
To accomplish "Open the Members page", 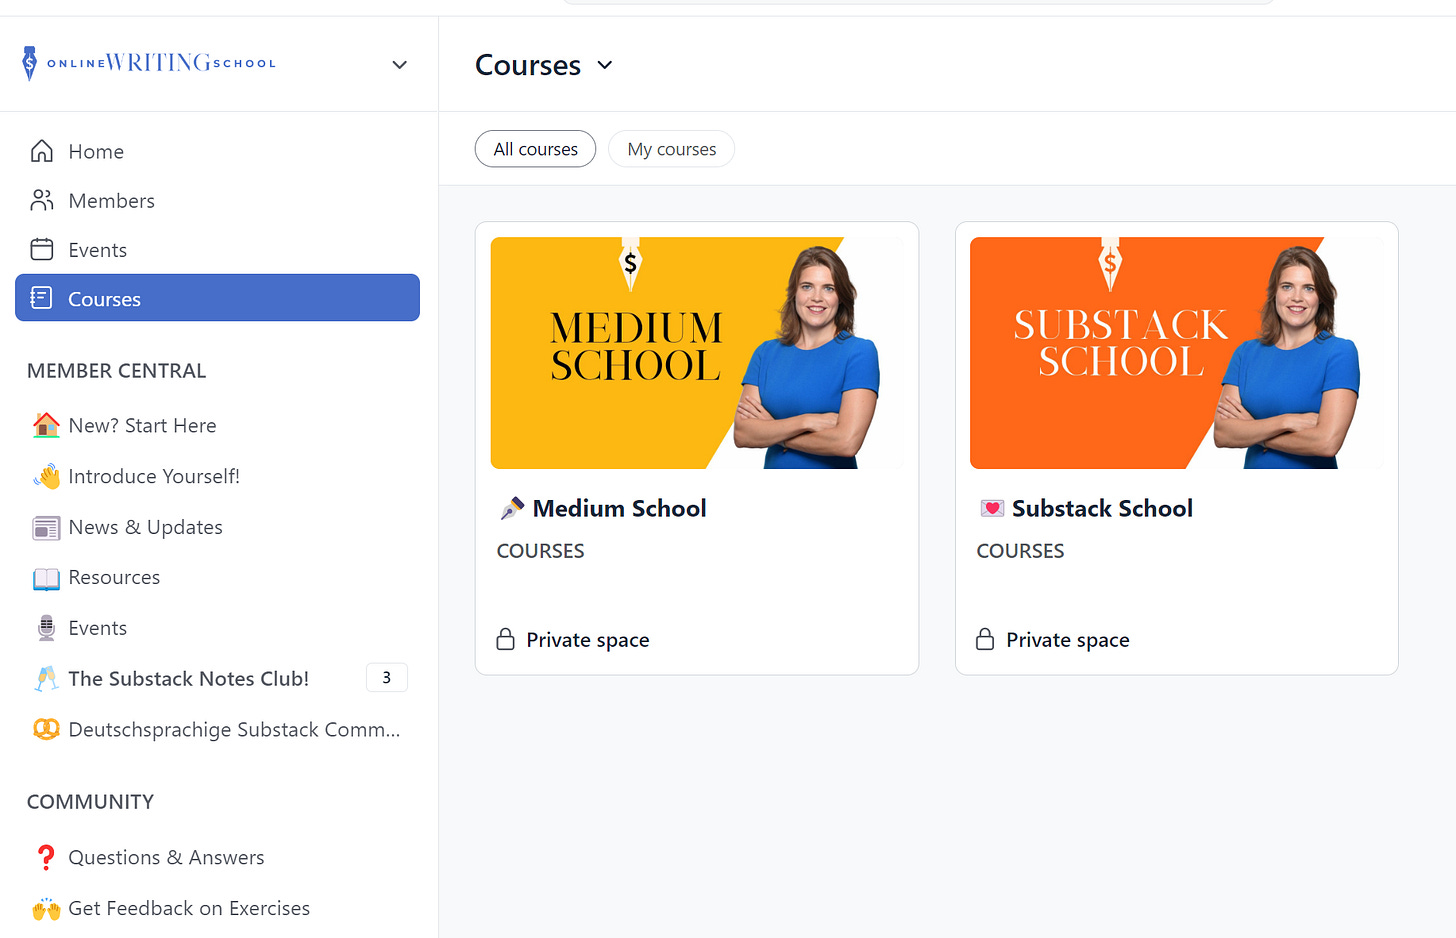I will [112, 200].
